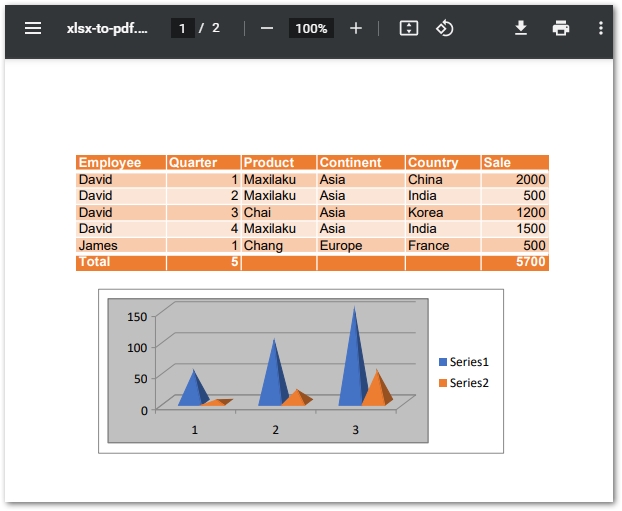Screen dimensions: 622x511
Task: Open the sidebar hamburger menu
Action: pyautogui.click(x=33, y=28)
